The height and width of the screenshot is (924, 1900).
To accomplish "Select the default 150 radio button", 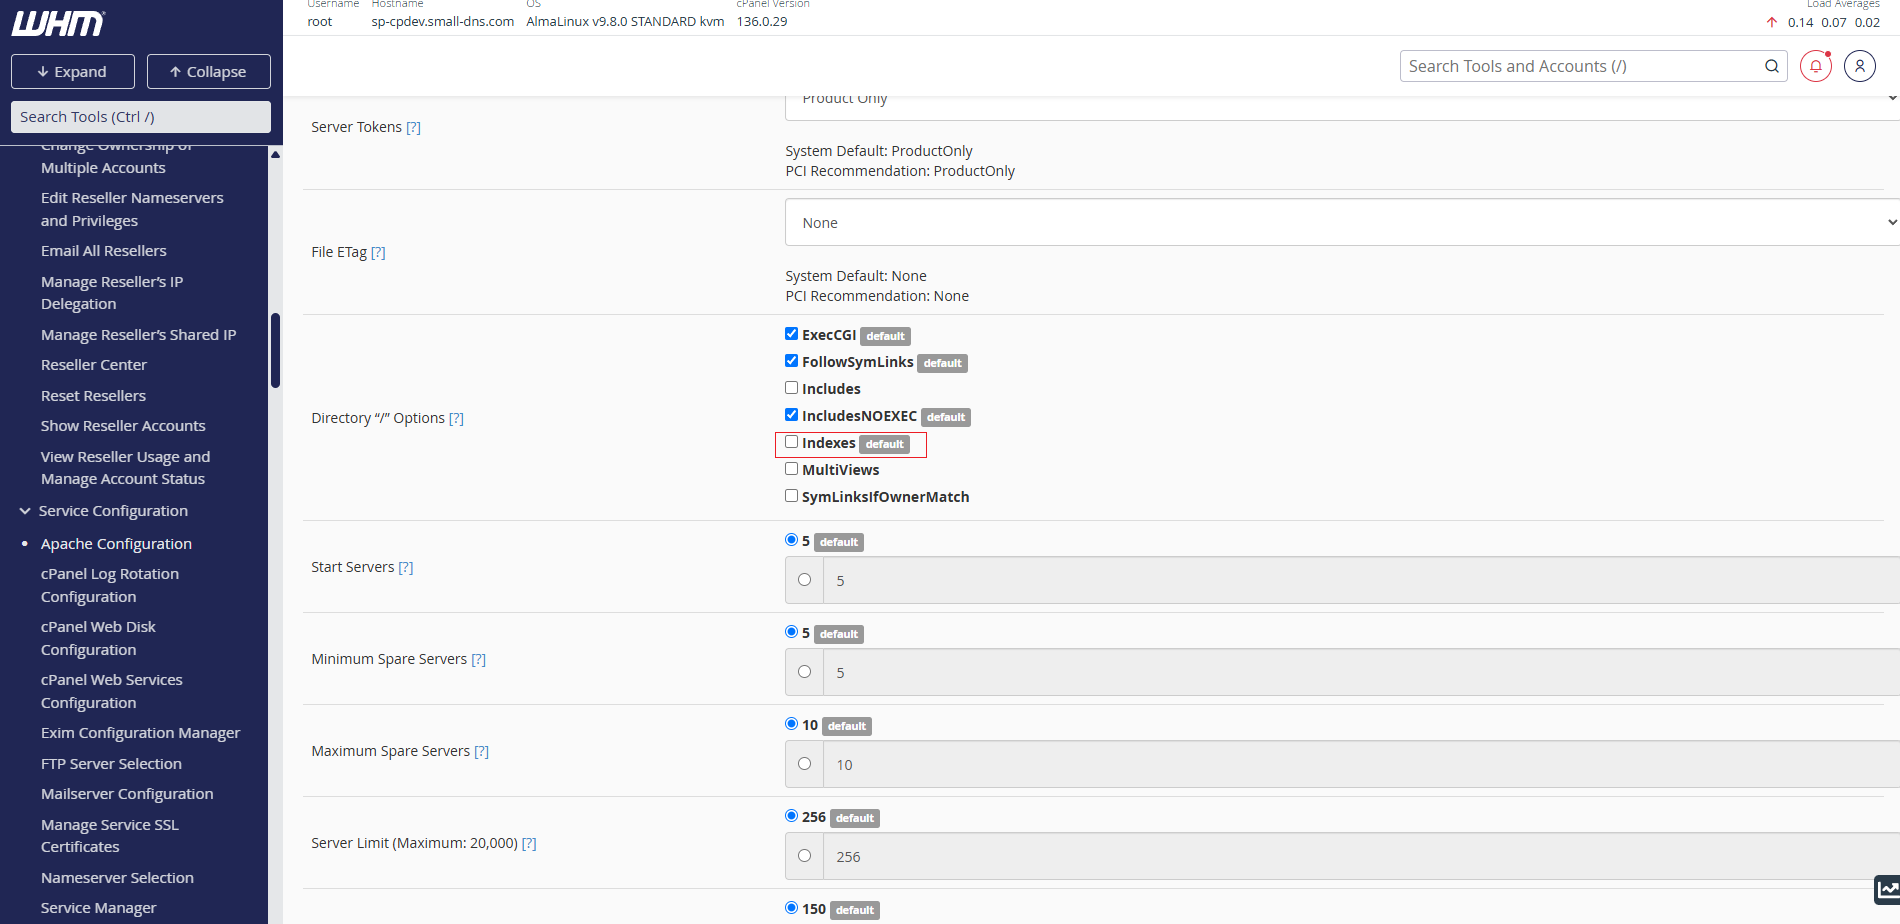I will [x=791, y=908].
